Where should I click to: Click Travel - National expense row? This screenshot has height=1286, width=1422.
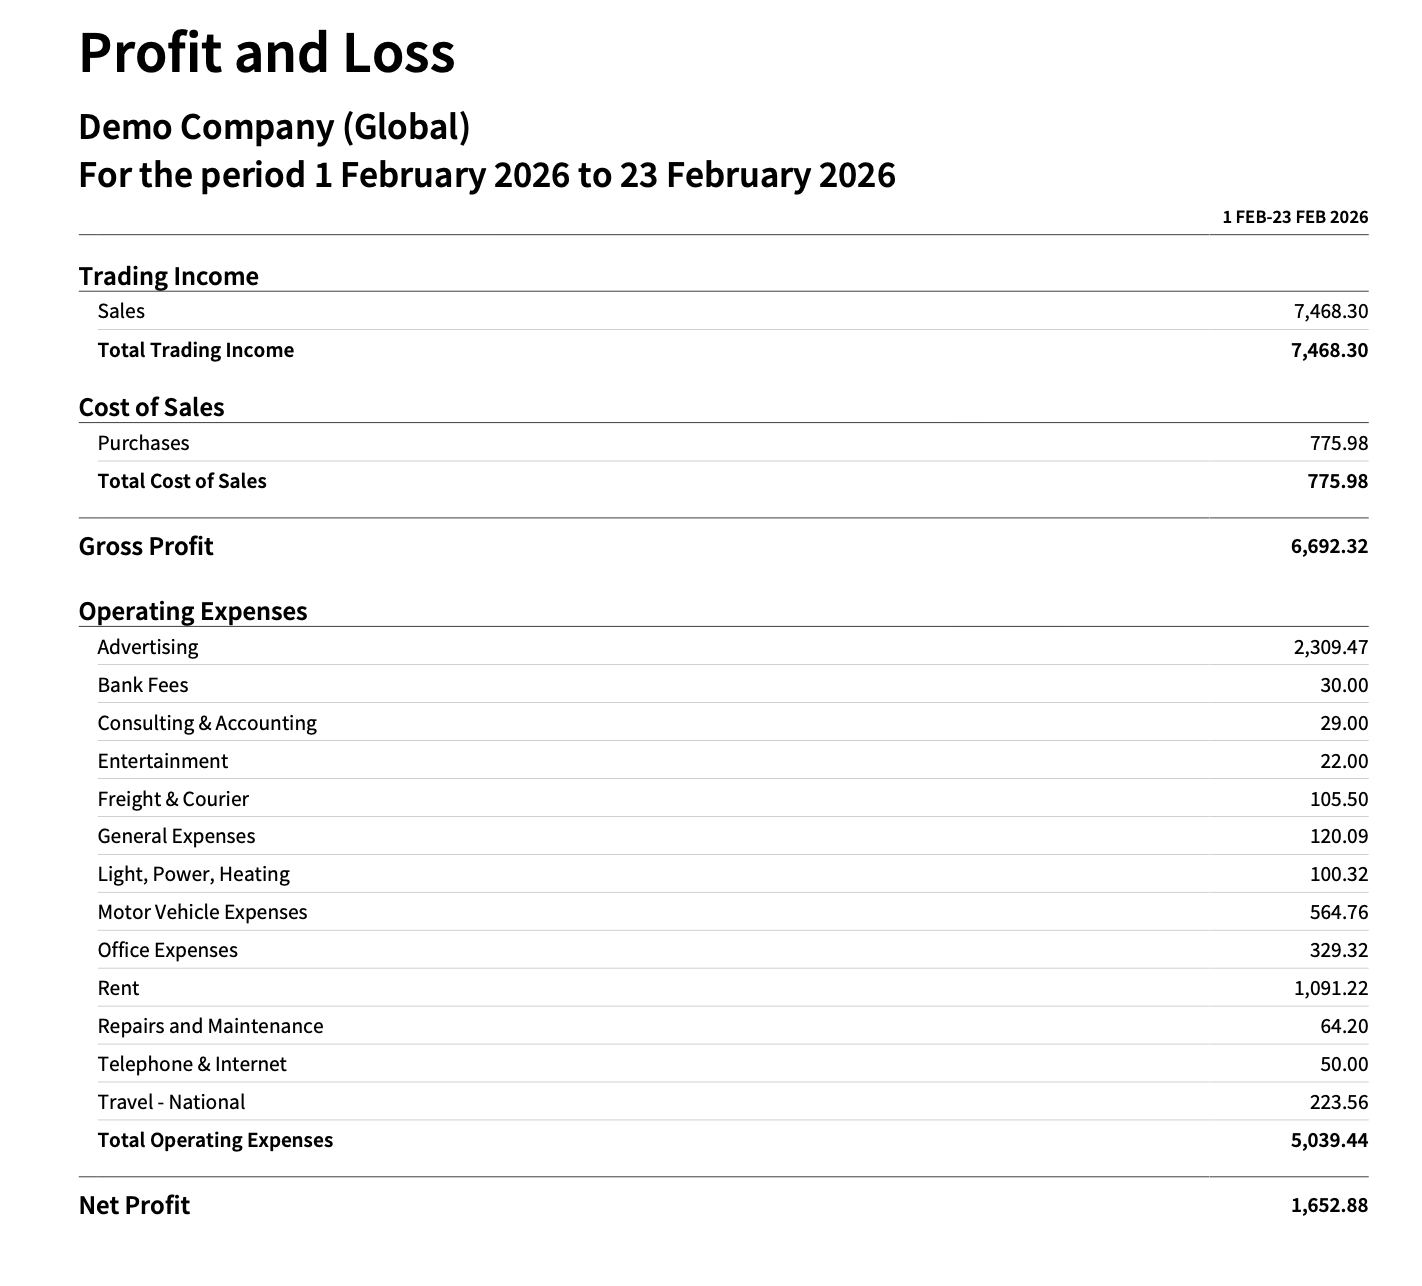coord(723,1102)
